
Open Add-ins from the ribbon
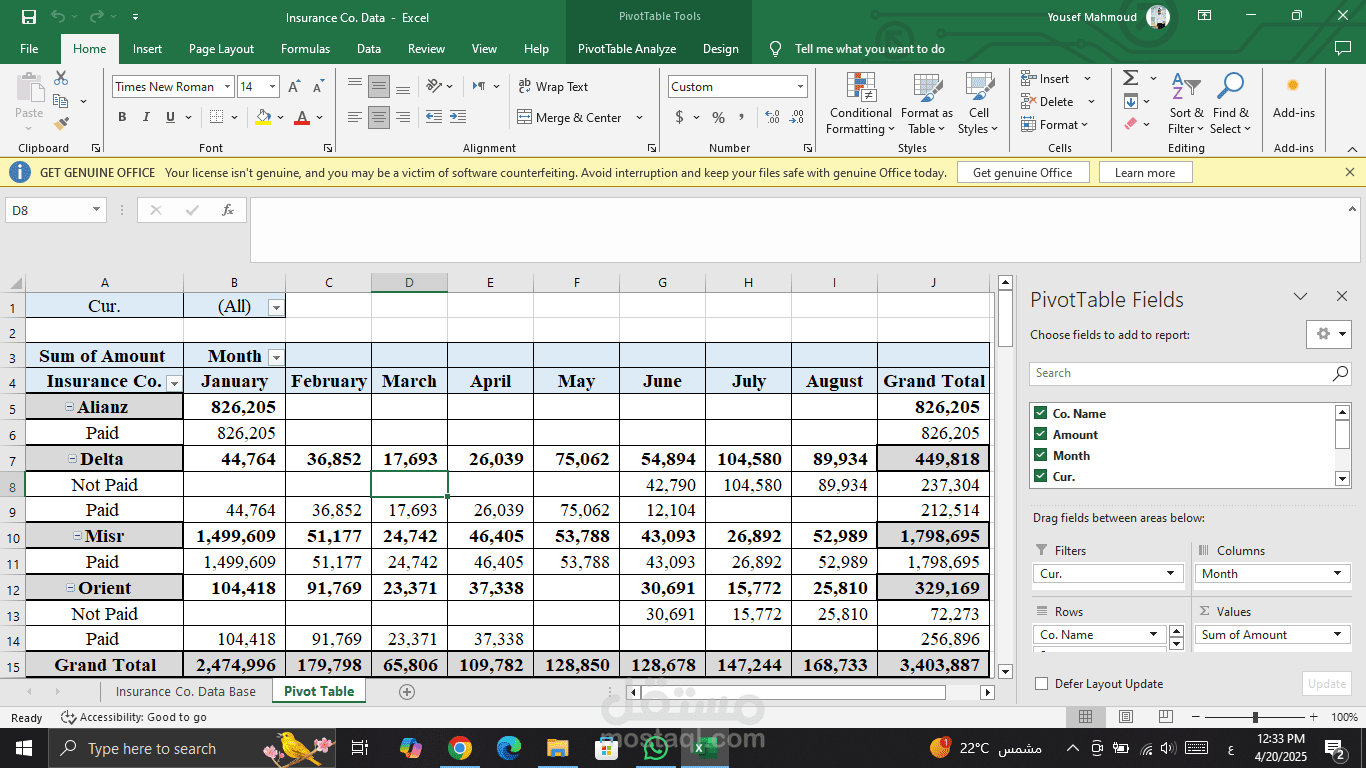[x=1293, y=98]
